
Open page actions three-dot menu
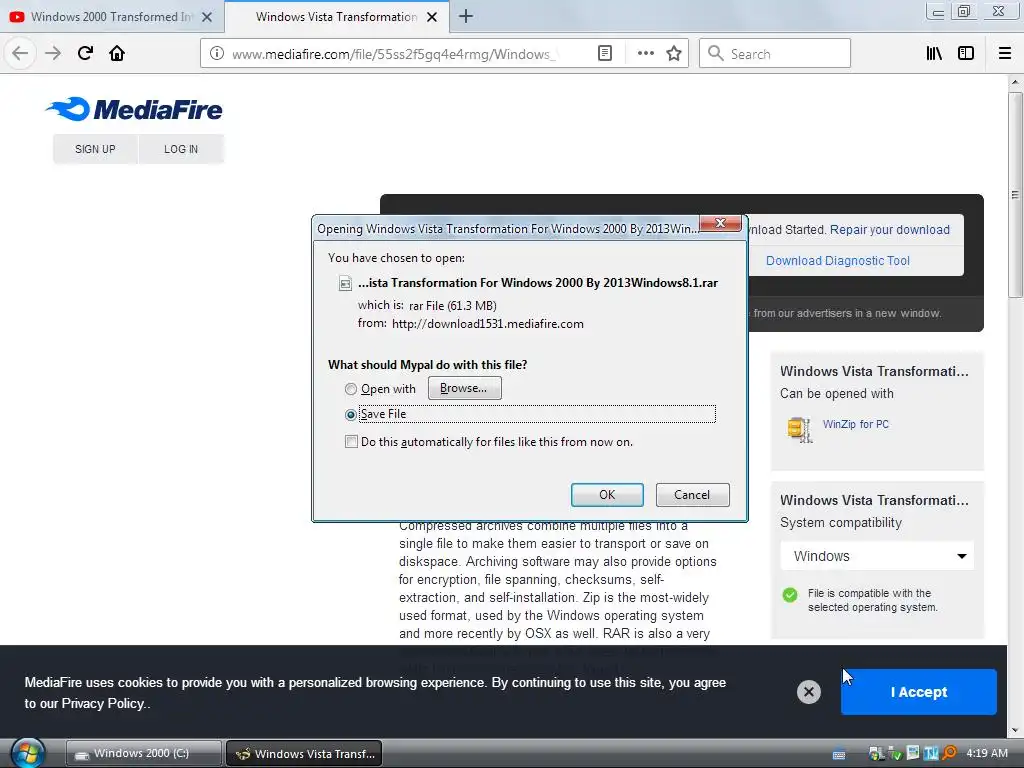point(645,54)
